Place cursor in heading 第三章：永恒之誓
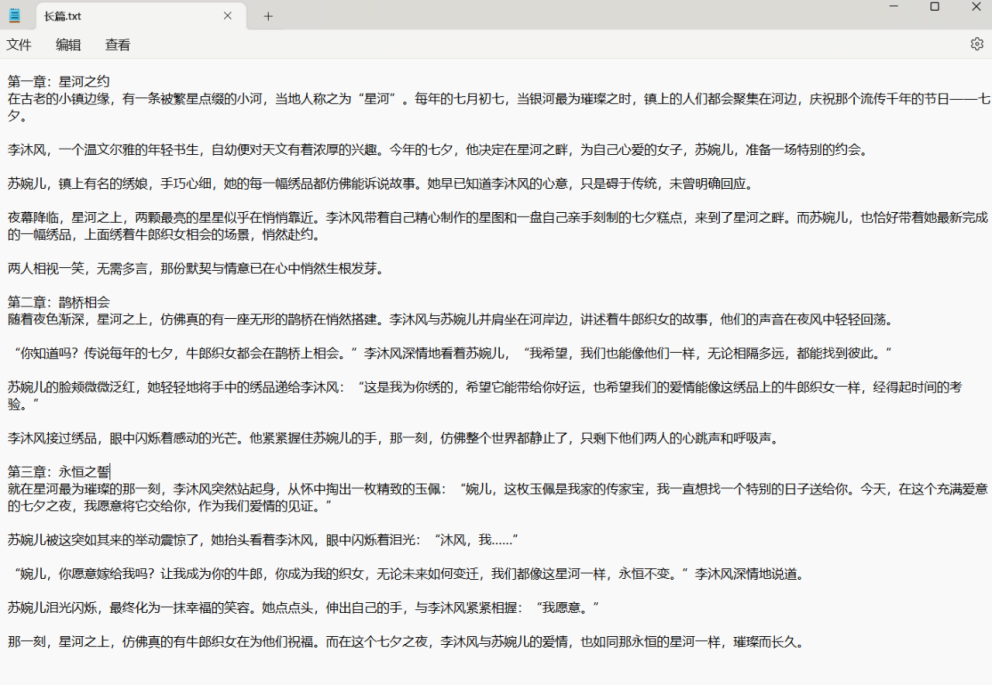Screen dimensions: 992x686 coord(59,472)
